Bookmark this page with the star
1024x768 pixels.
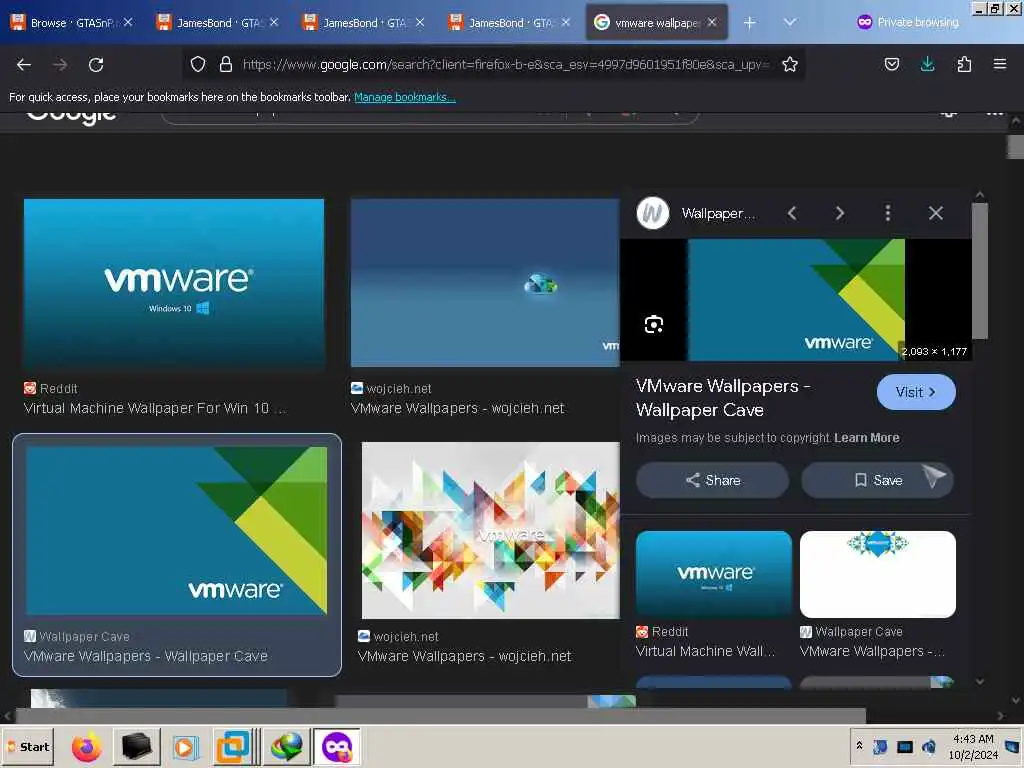click(790, 64)
